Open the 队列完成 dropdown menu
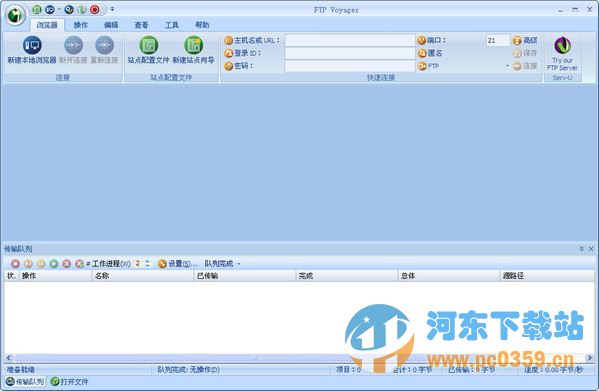The height and width of the screenshot is (391, 599). (x=222, y=263)
